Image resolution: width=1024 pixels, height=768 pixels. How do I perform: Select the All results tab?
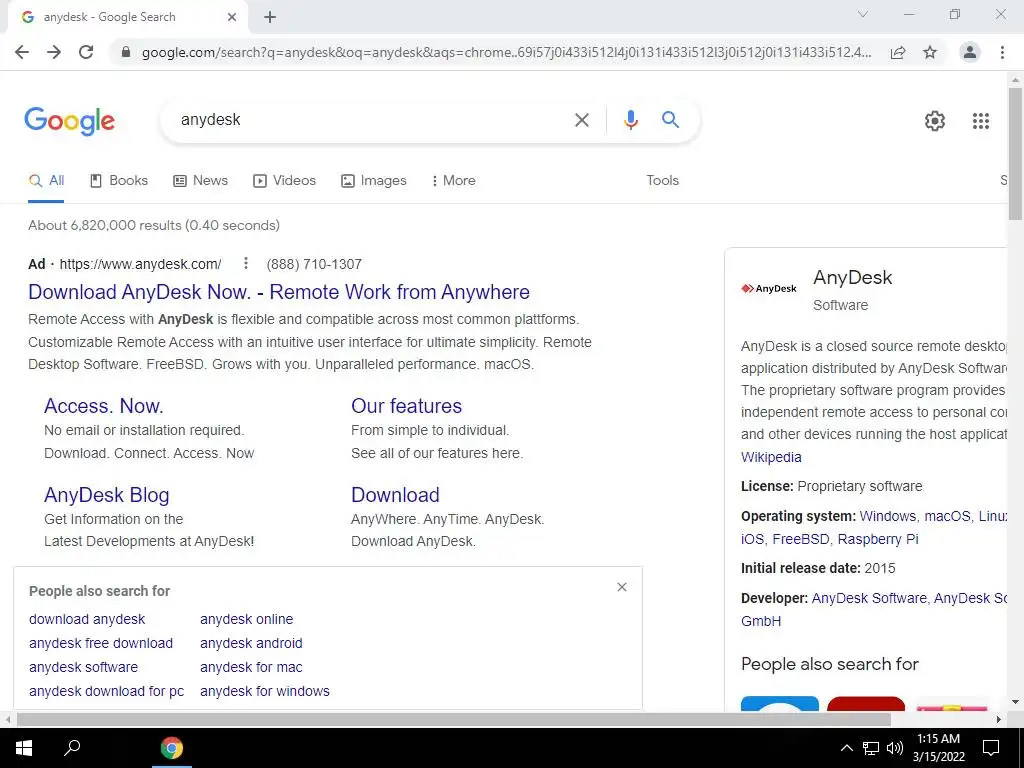coord(46,181)
